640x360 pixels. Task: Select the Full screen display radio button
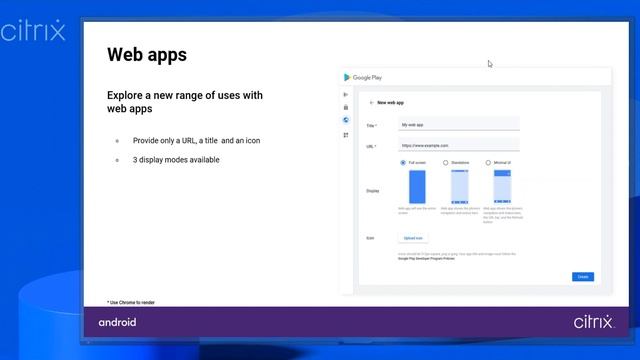click(x=403, y=163)
